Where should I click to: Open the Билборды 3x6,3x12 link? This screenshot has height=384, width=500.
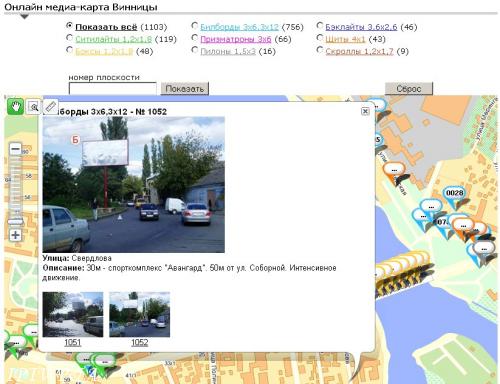[239, 27]
